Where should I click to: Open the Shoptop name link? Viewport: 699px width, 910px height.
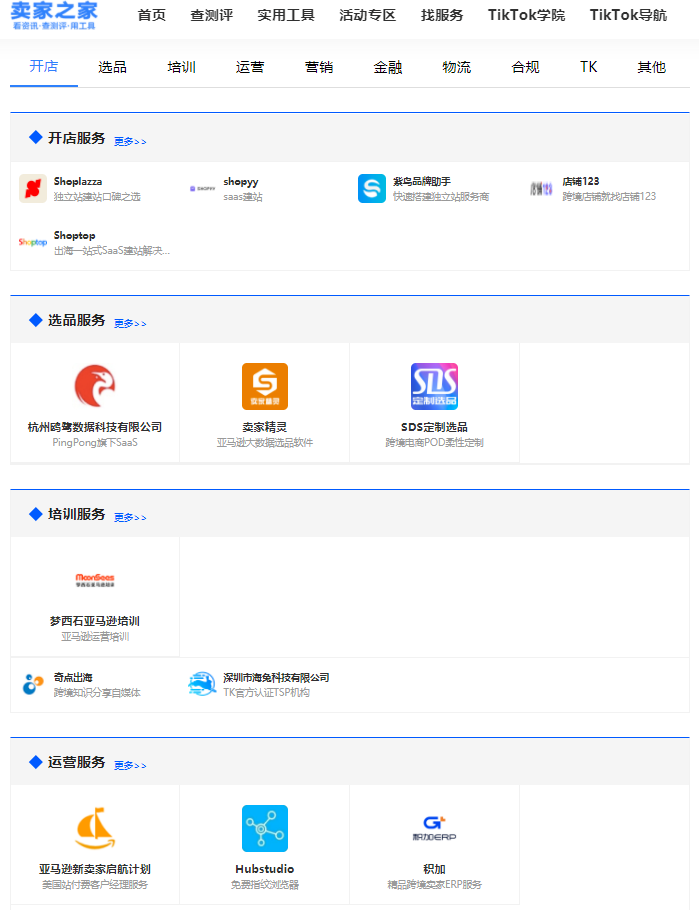(x=74, y=236)
